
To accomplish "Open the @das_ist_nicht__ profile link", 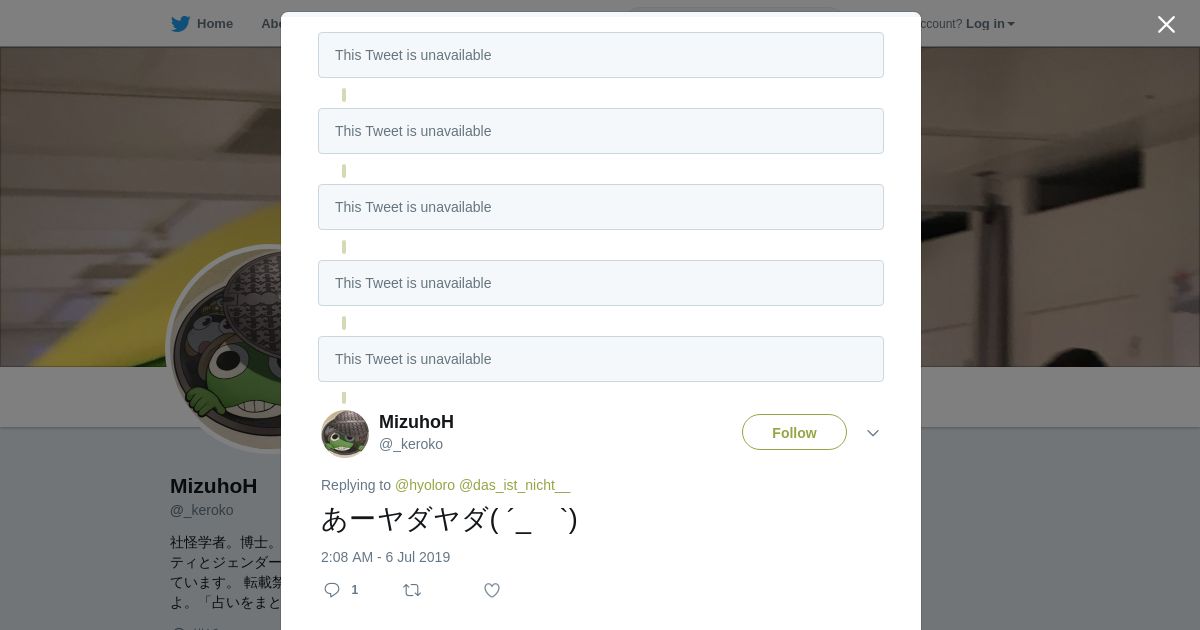I will [514, 485].
